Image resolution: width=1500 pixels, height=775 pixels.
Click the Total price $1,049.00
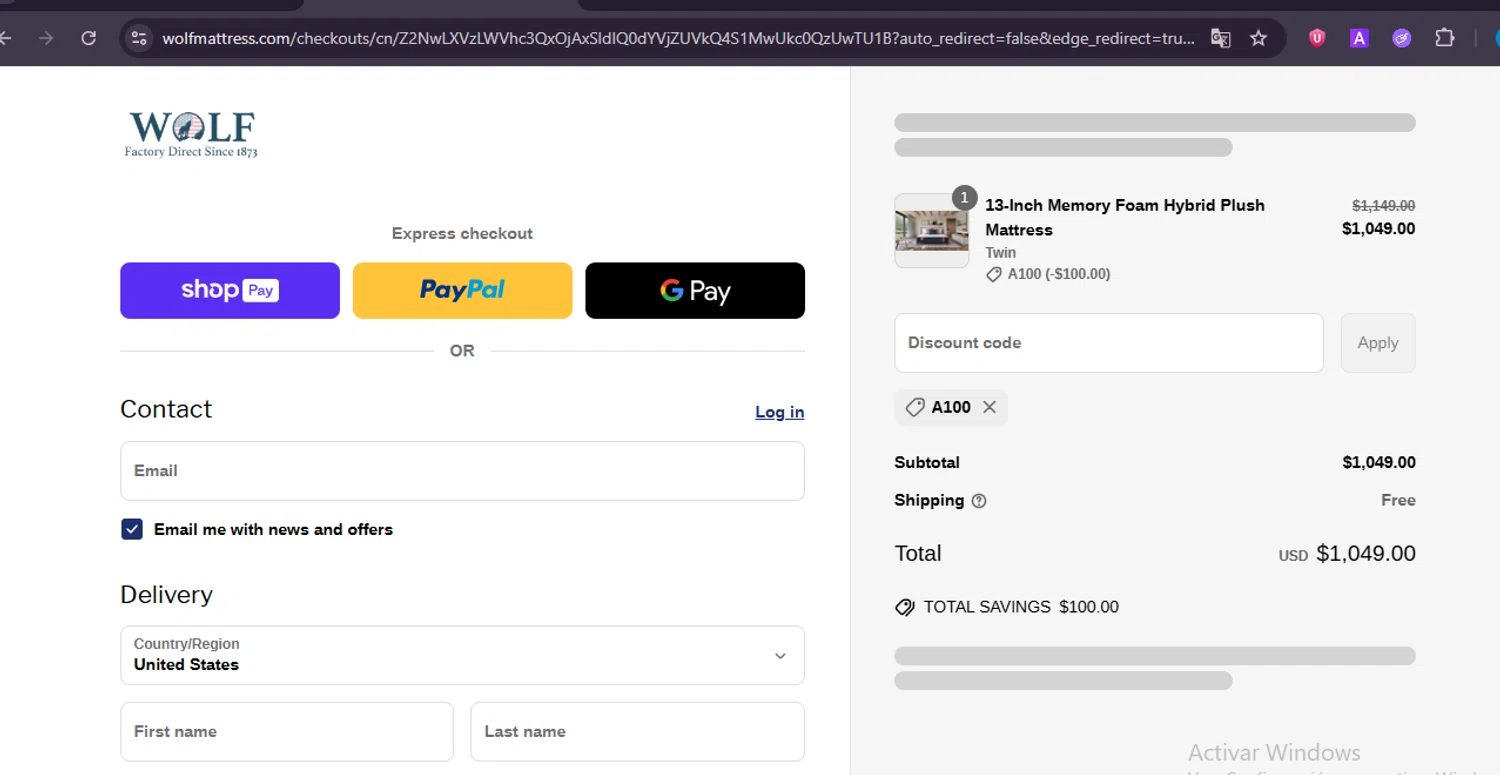coord(1366,554)
